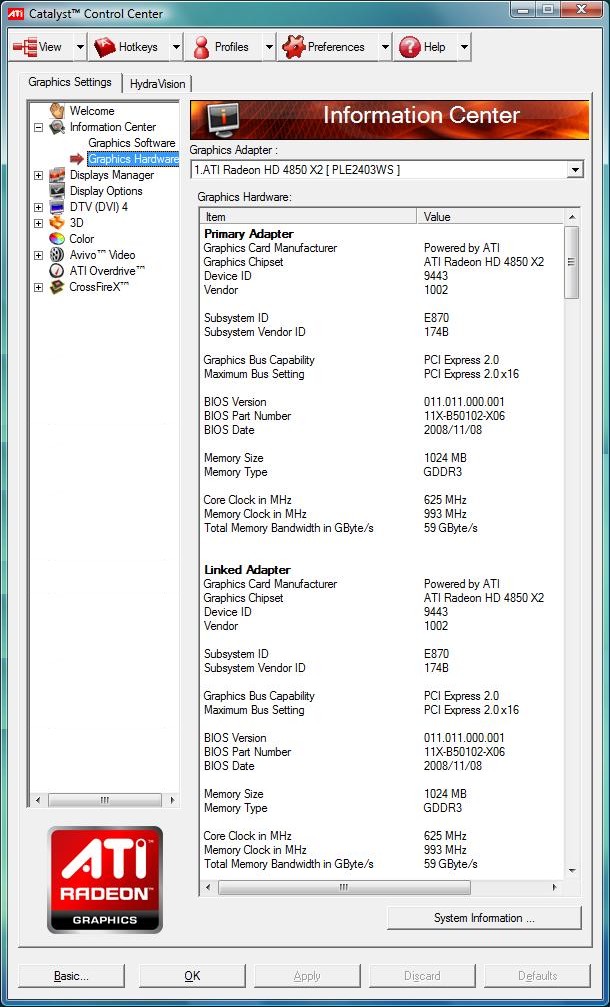Select the Primary Adapter heading row
610x1007 pixels.
coord(248,234)
